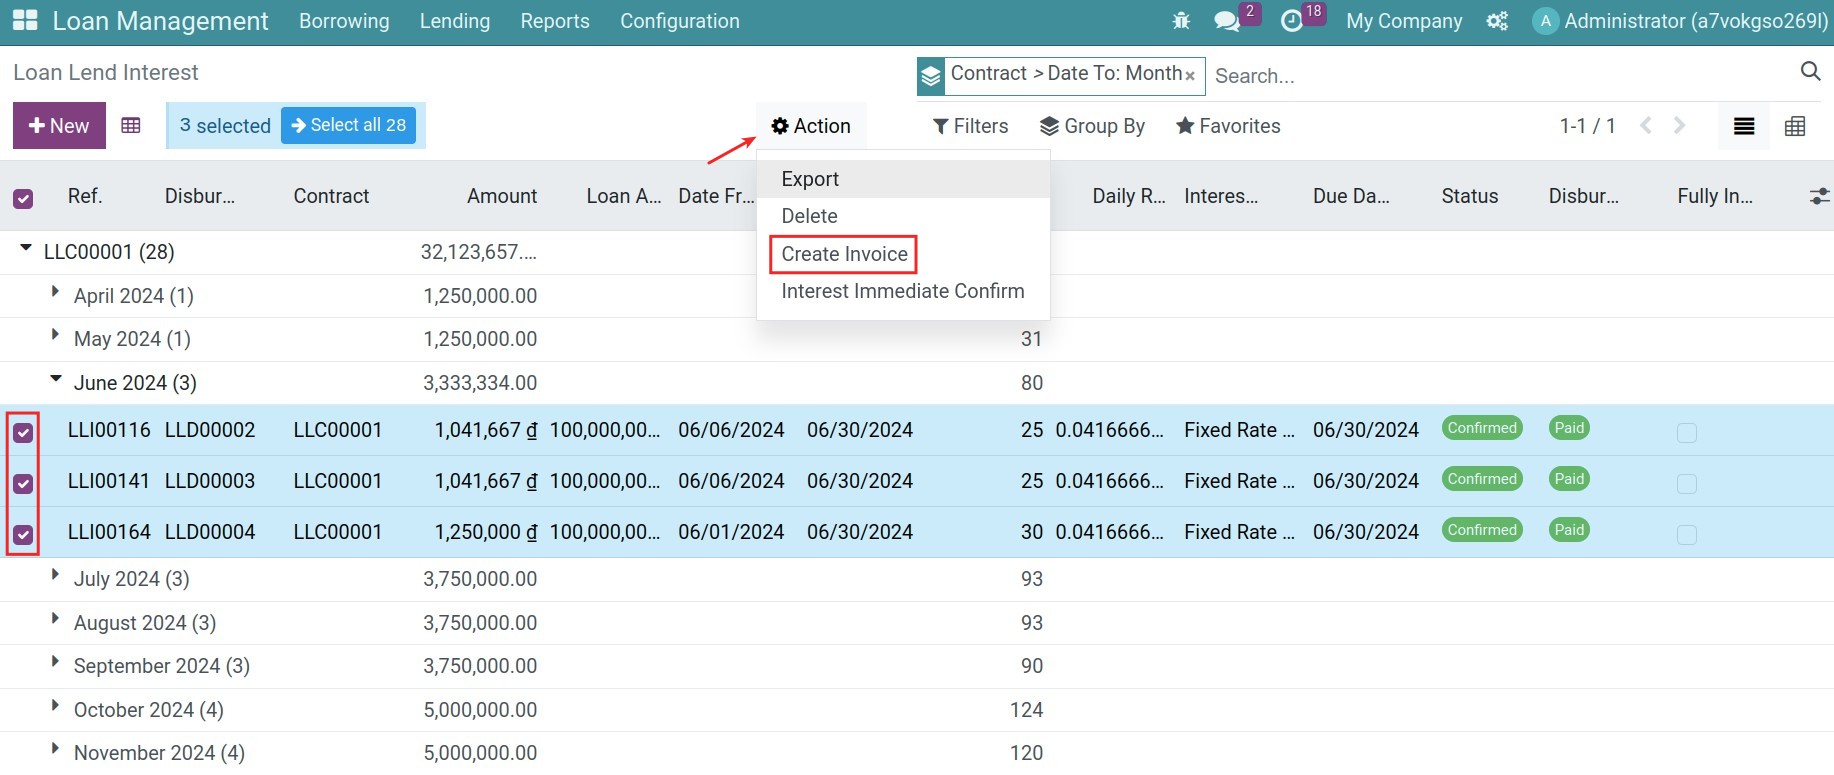Focus the Search input field

[x=1500, y=76]
